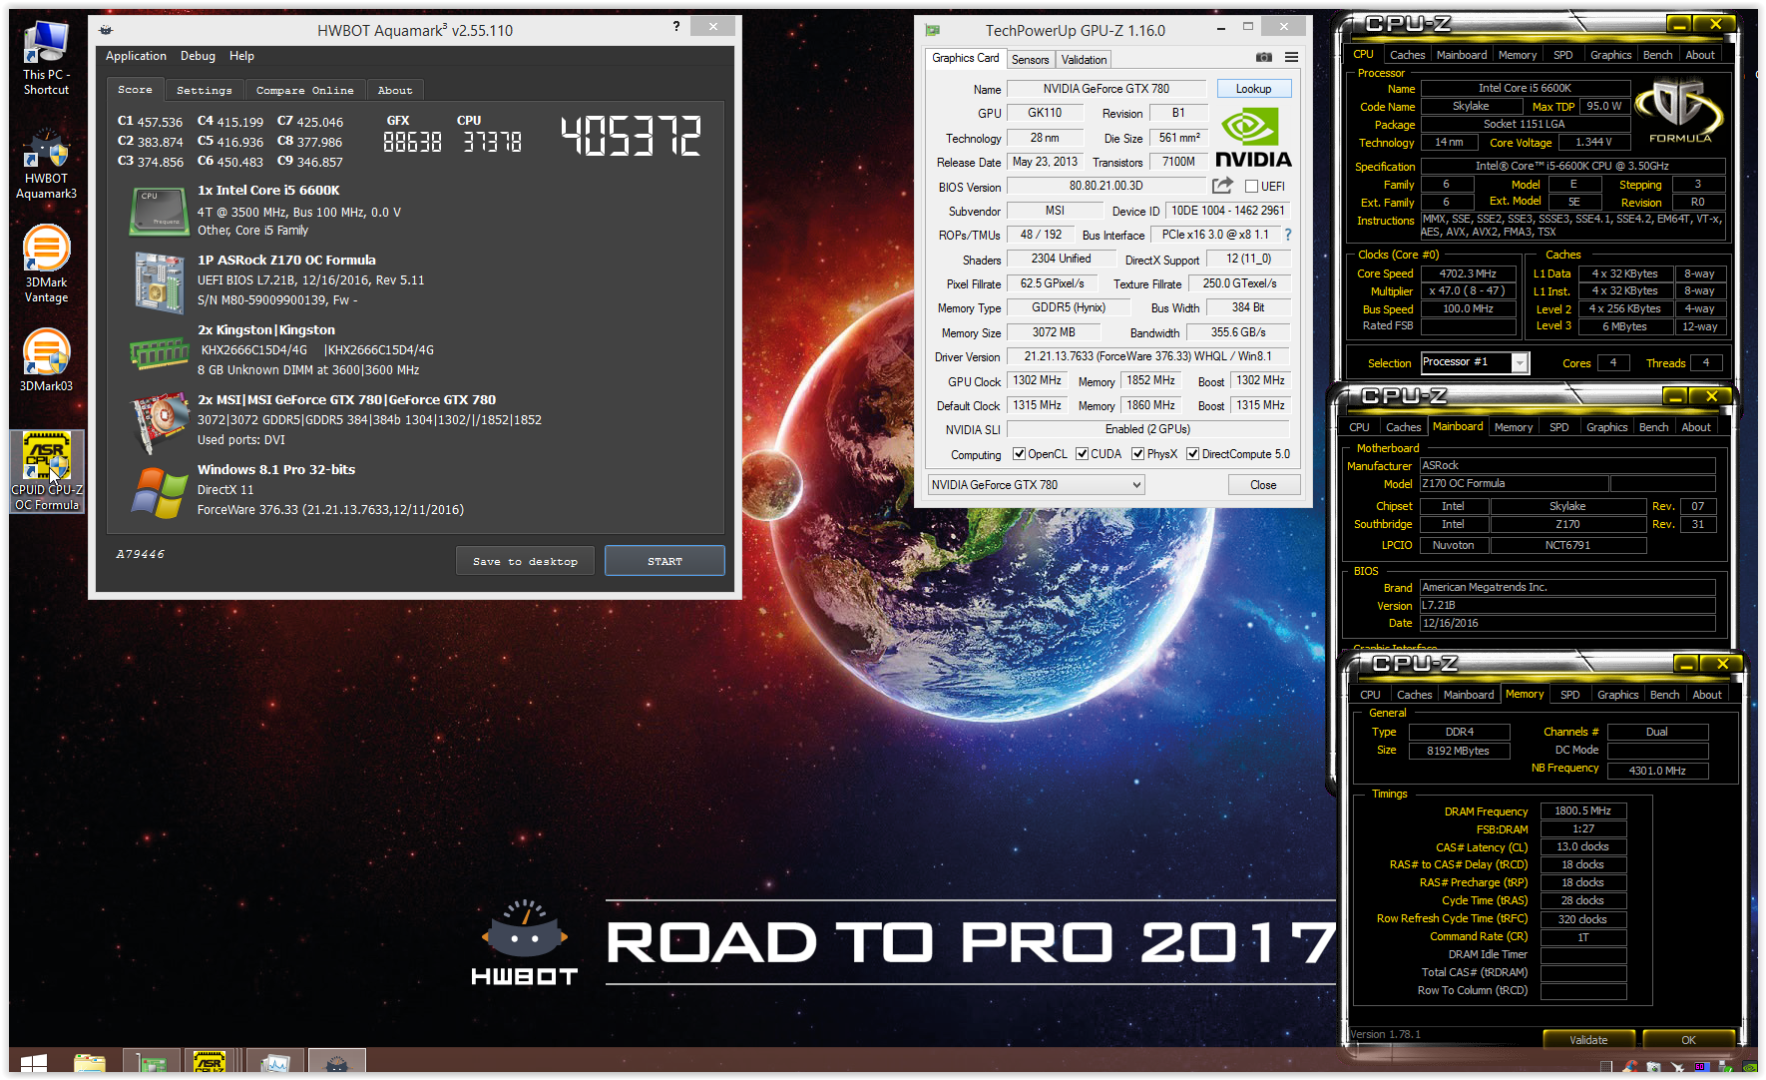Switch to the Compare Online tab
Viewport: 1766px width, 1080px height.
305,90
